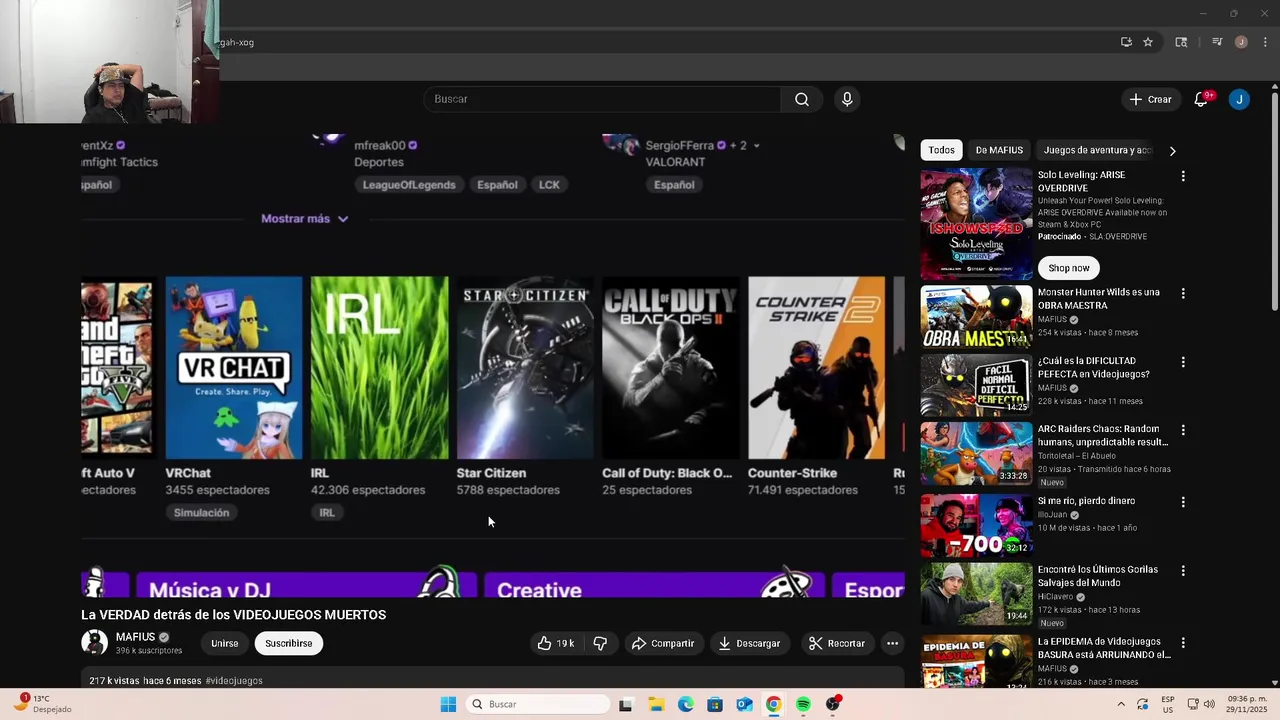The image size is (1280, 720).
Task: Open the MAFIUS channel avatar
Action: point(94,642)
